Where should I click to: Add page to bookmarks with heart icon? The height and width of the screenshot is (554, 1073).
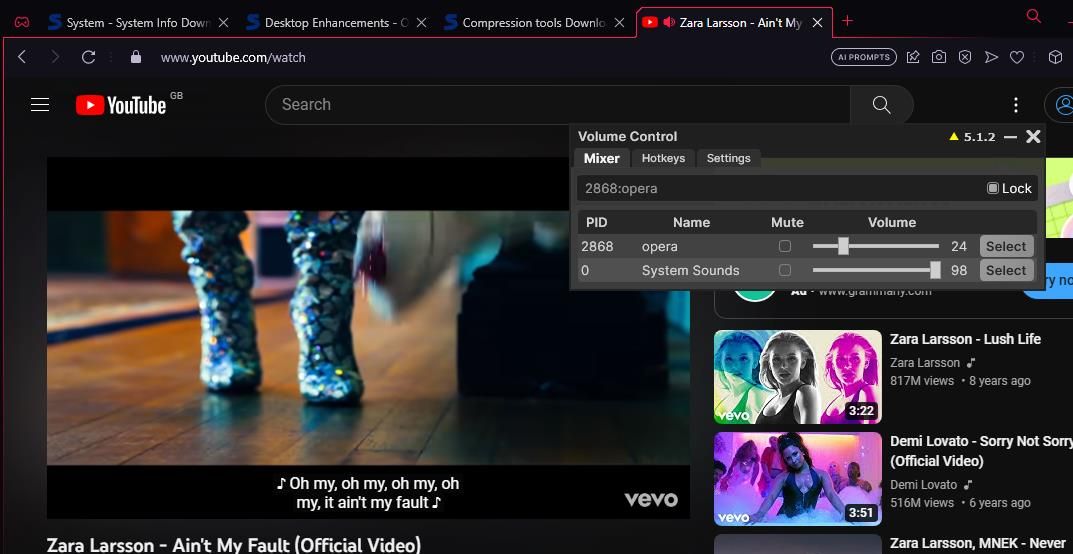[1017, 57]
